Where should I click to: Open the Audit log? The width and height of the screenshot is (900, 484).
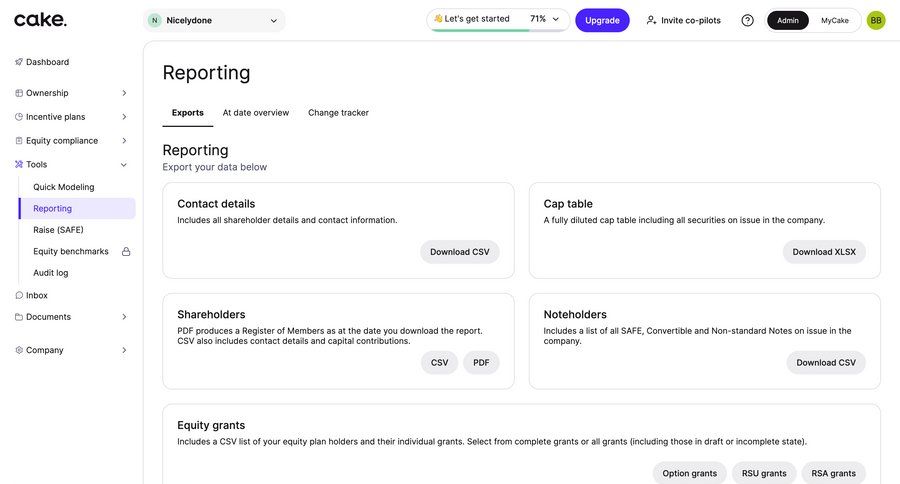coord(51,273)
